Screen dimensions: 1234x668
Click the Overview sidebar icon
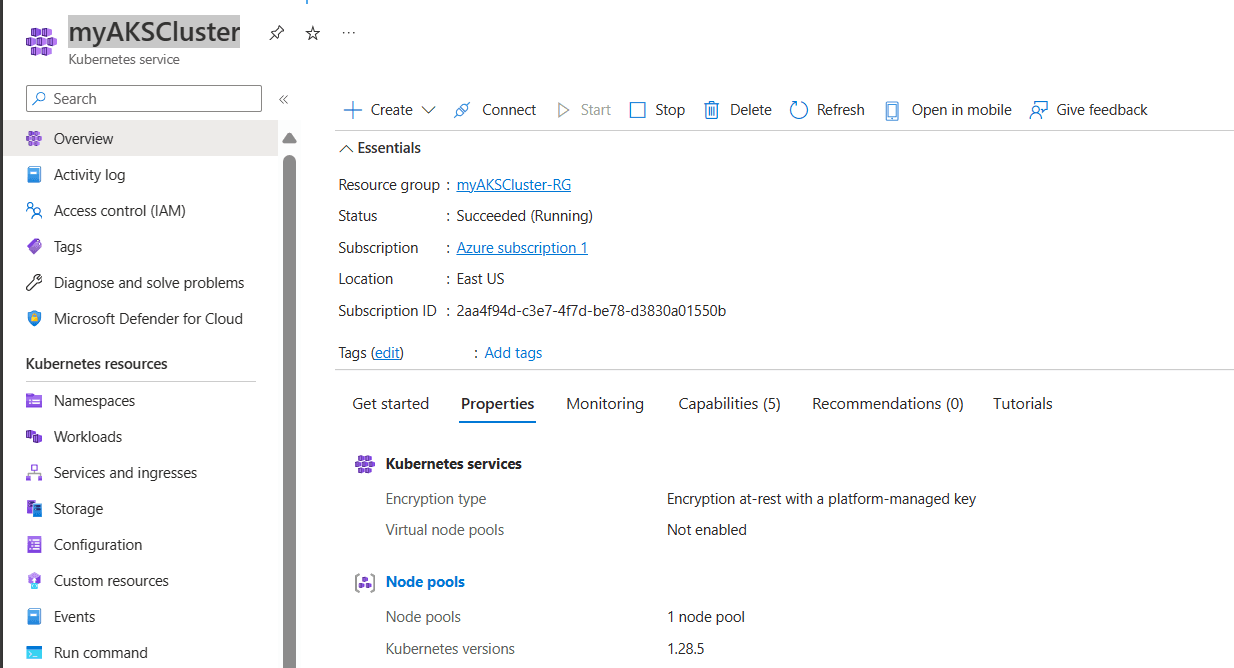[35, 139]
